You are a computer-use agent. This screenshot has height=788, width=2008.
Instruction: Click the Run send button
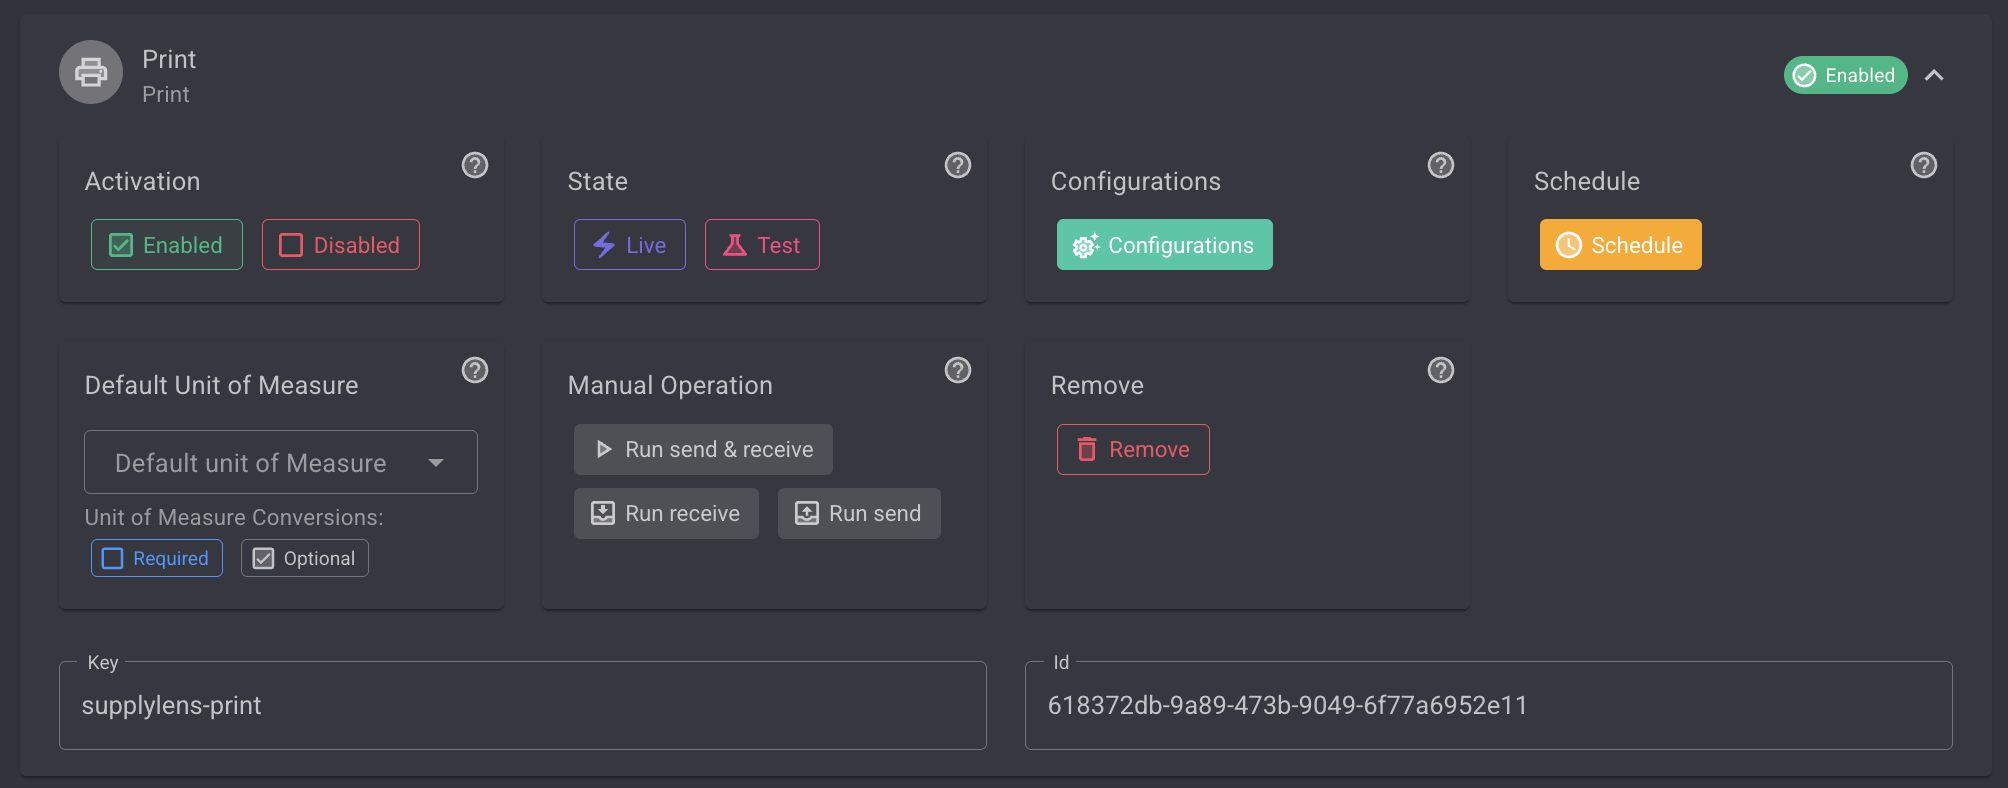[859, 514]
